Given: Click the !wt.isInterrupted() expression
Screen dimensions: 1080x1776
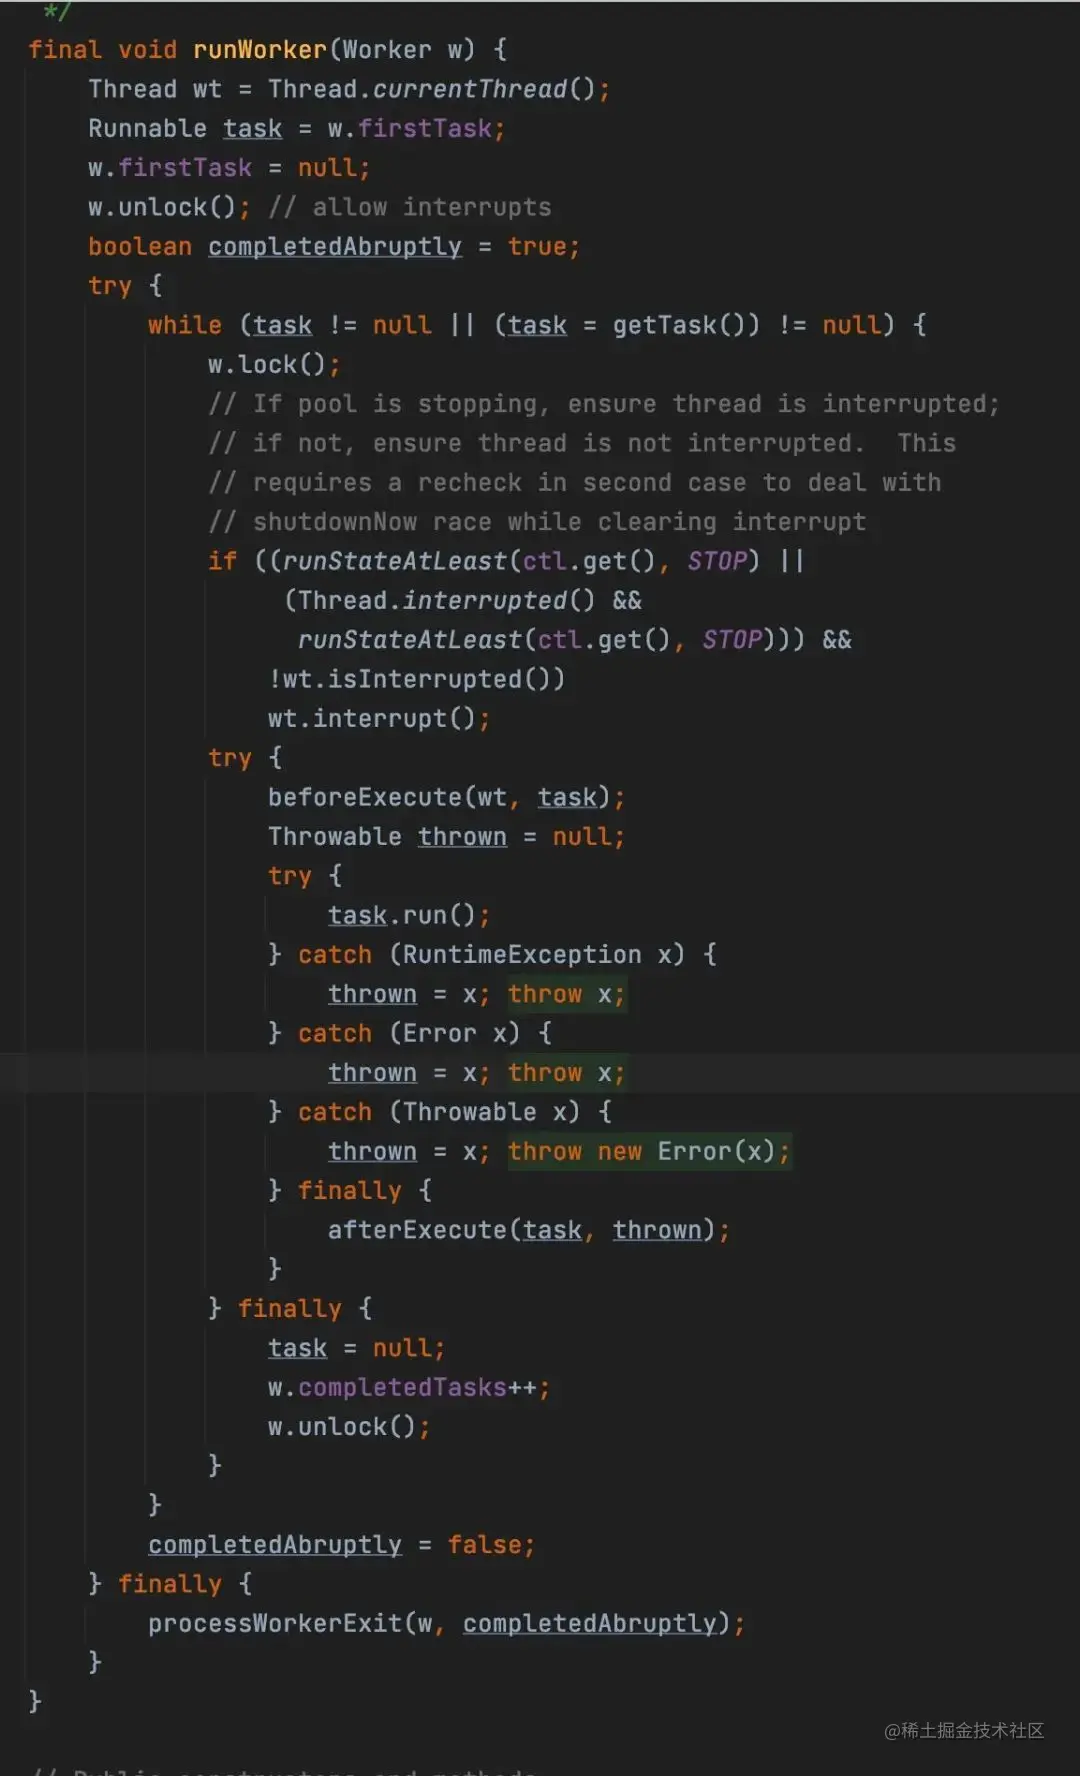Looking at the screenshot, I should click(x=416, y=679).
